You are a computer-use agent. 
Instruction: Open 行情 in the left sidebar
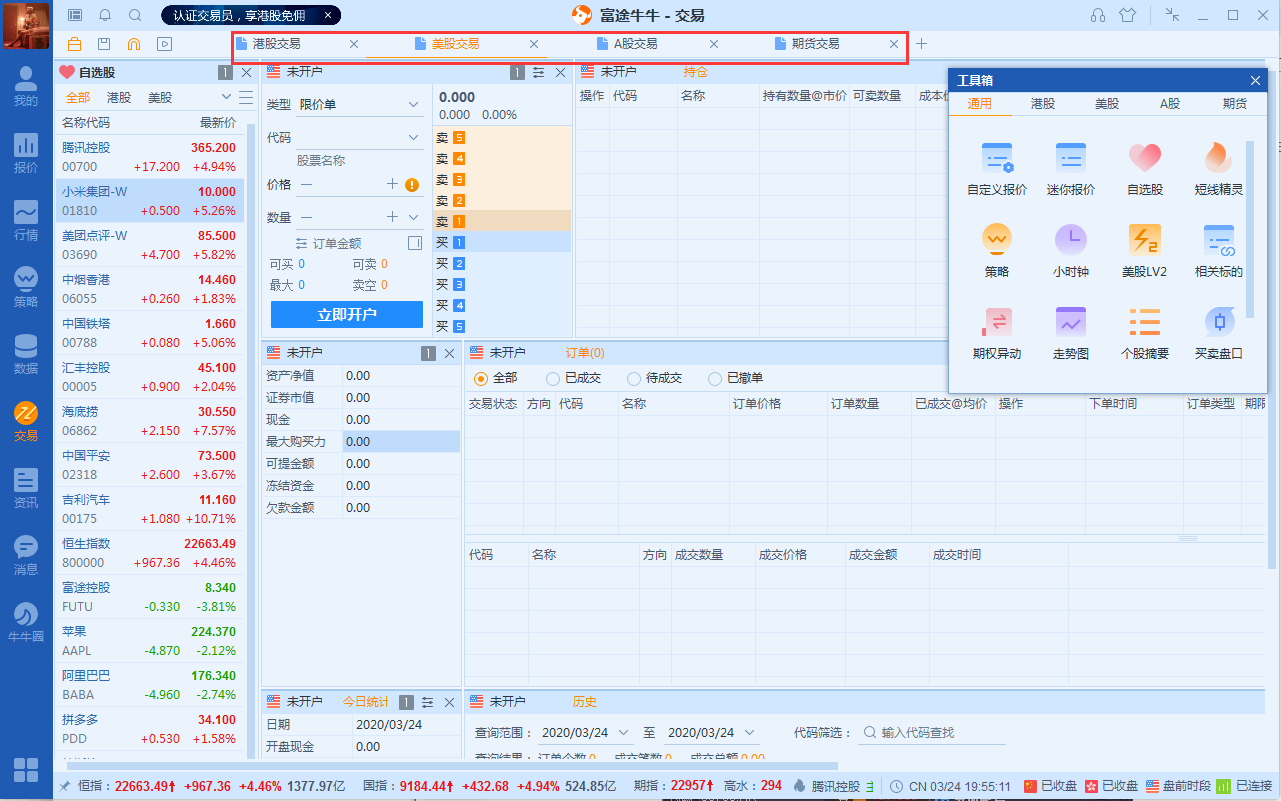(x=26, y=219)
